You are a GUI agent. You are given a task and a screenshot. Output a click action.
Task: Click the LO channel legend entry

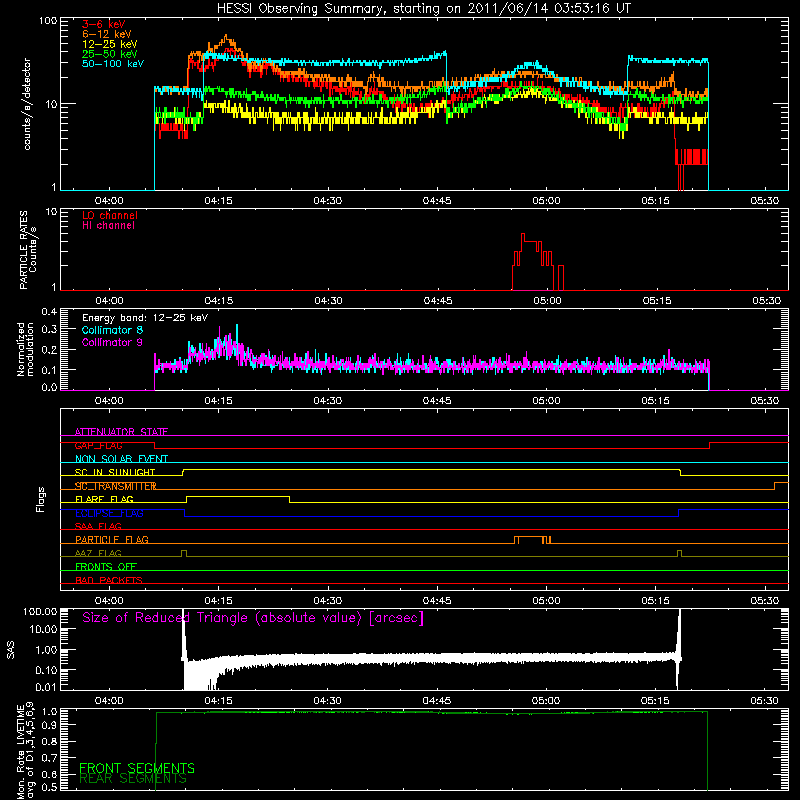(x=110, y=215)
